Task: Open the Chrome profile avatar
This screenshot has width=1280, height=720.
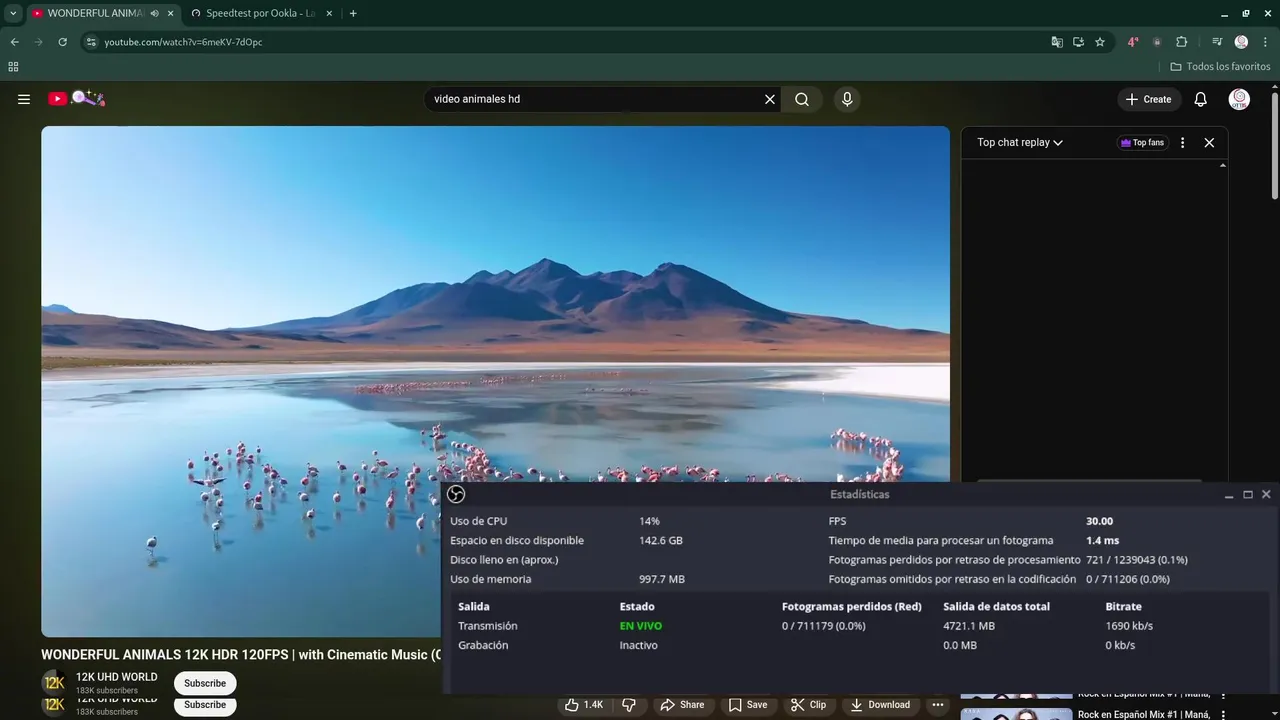Action: 1241,42
